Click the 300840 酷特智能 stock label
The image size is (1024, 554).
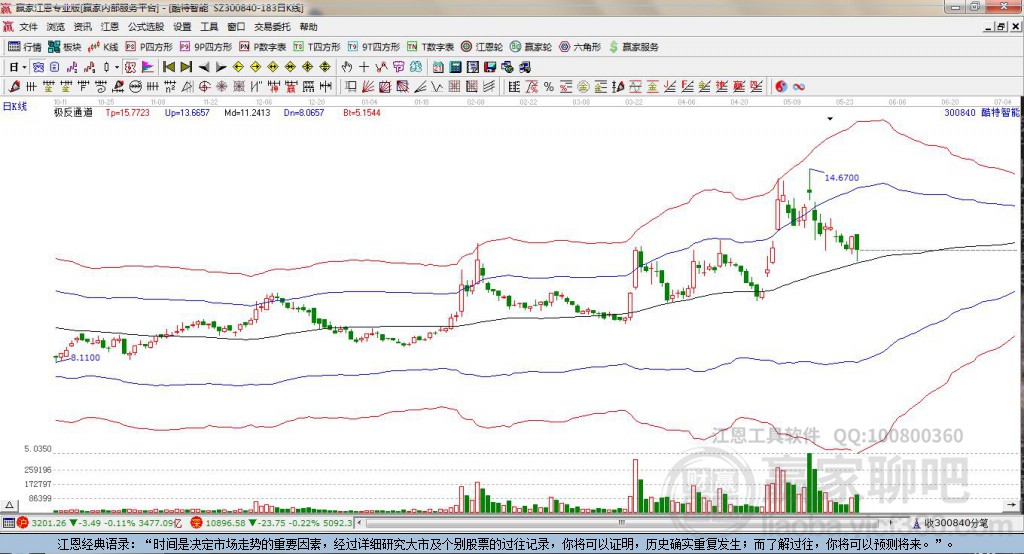(x=982, y=112)
